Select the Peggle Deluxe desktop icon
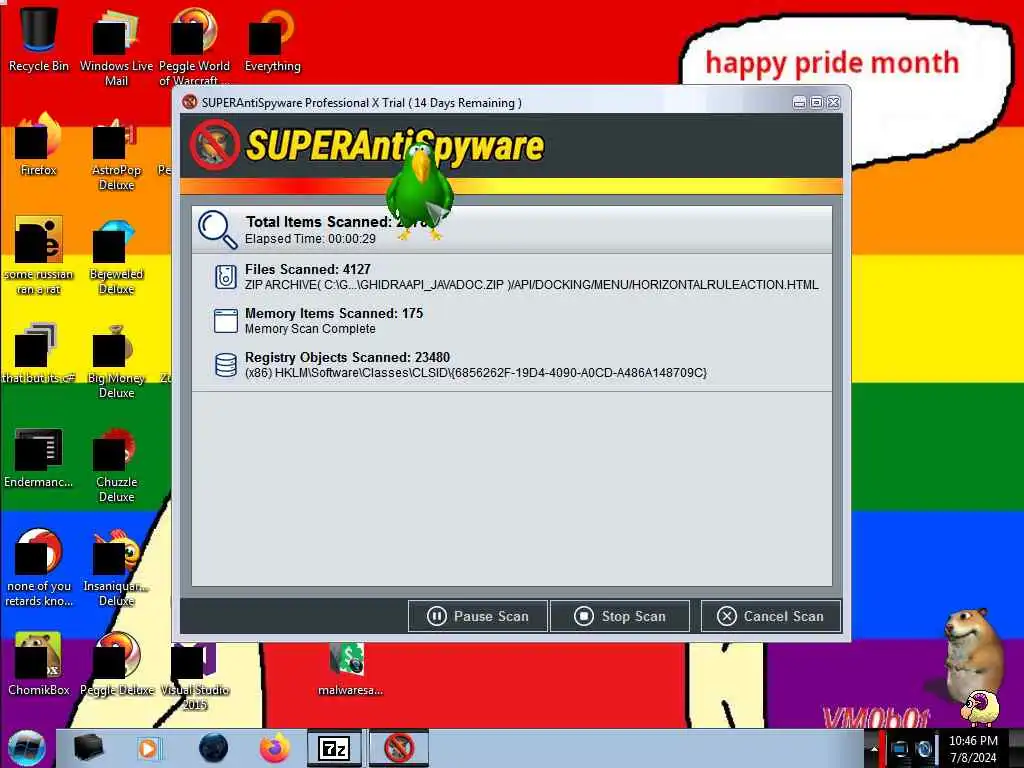 116,664
